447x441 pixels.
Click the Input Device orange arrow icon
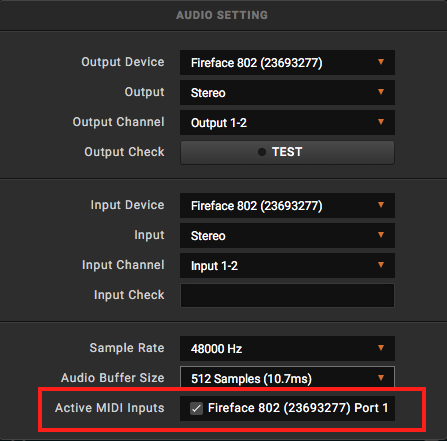381,205
